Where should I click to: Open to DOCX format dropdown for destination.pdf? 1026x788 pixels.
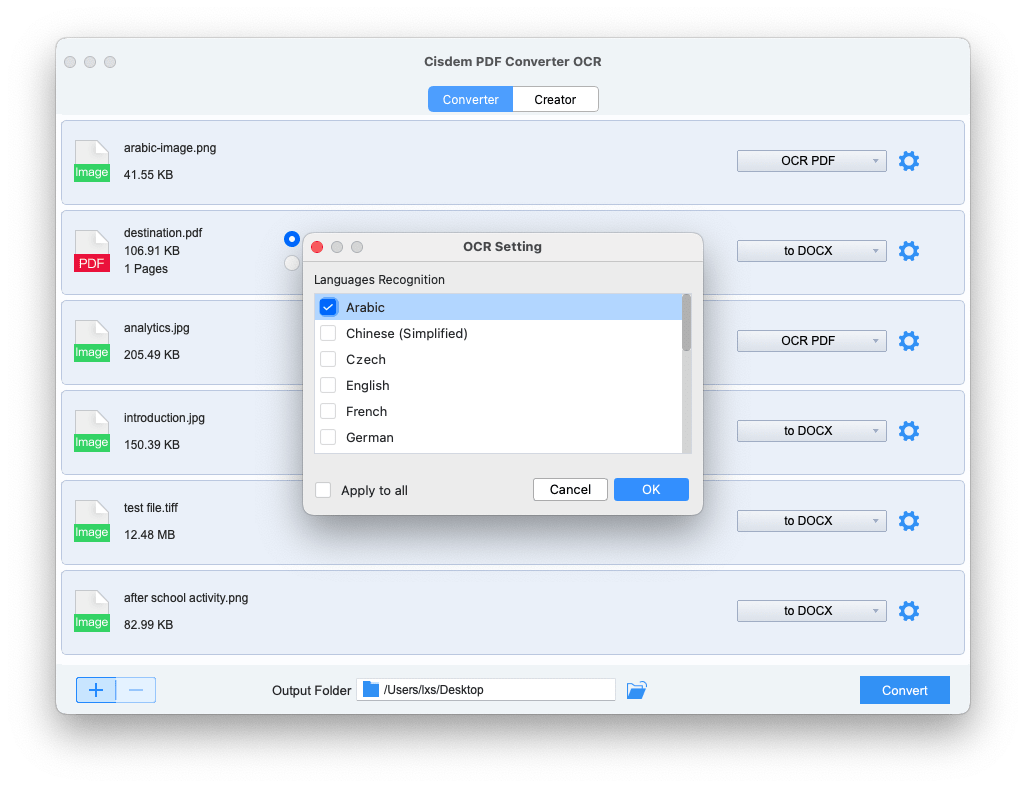tap(811, 251)
